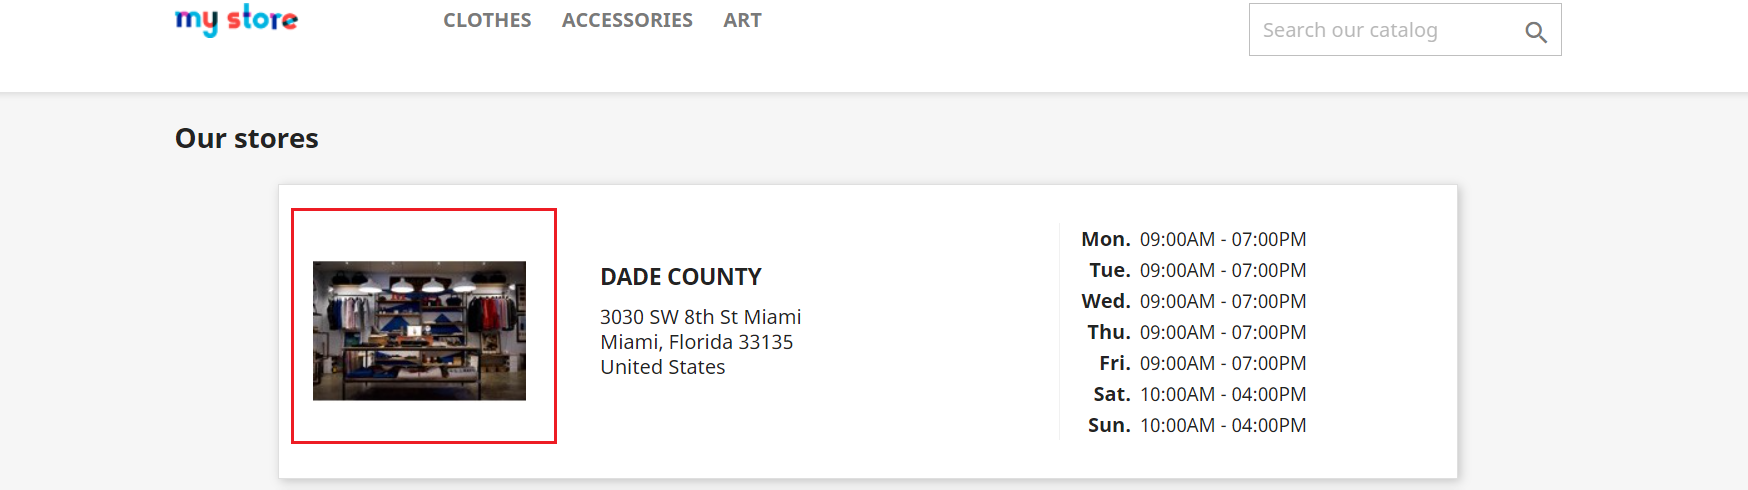Open the ART menu

(x=742, y=20)
